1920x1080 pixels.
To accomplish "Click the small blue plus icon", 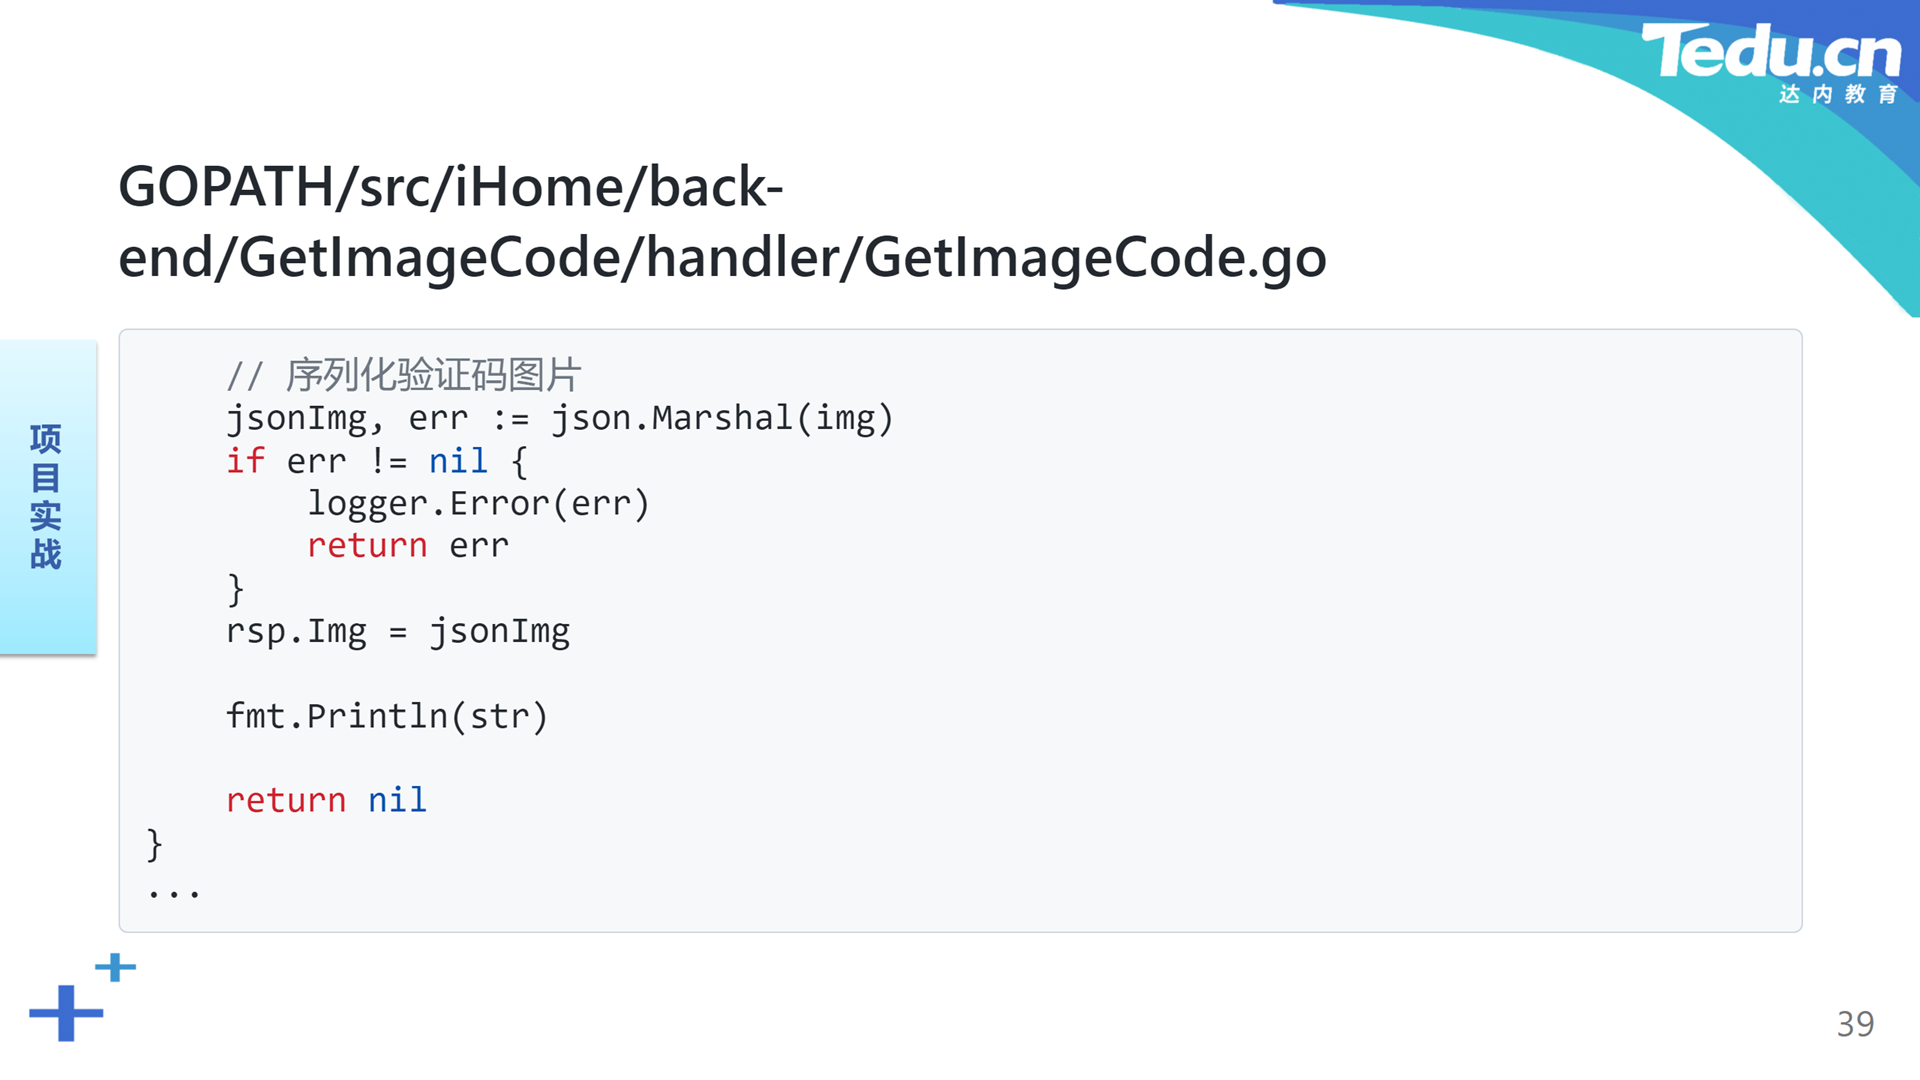I will (116, 967).
